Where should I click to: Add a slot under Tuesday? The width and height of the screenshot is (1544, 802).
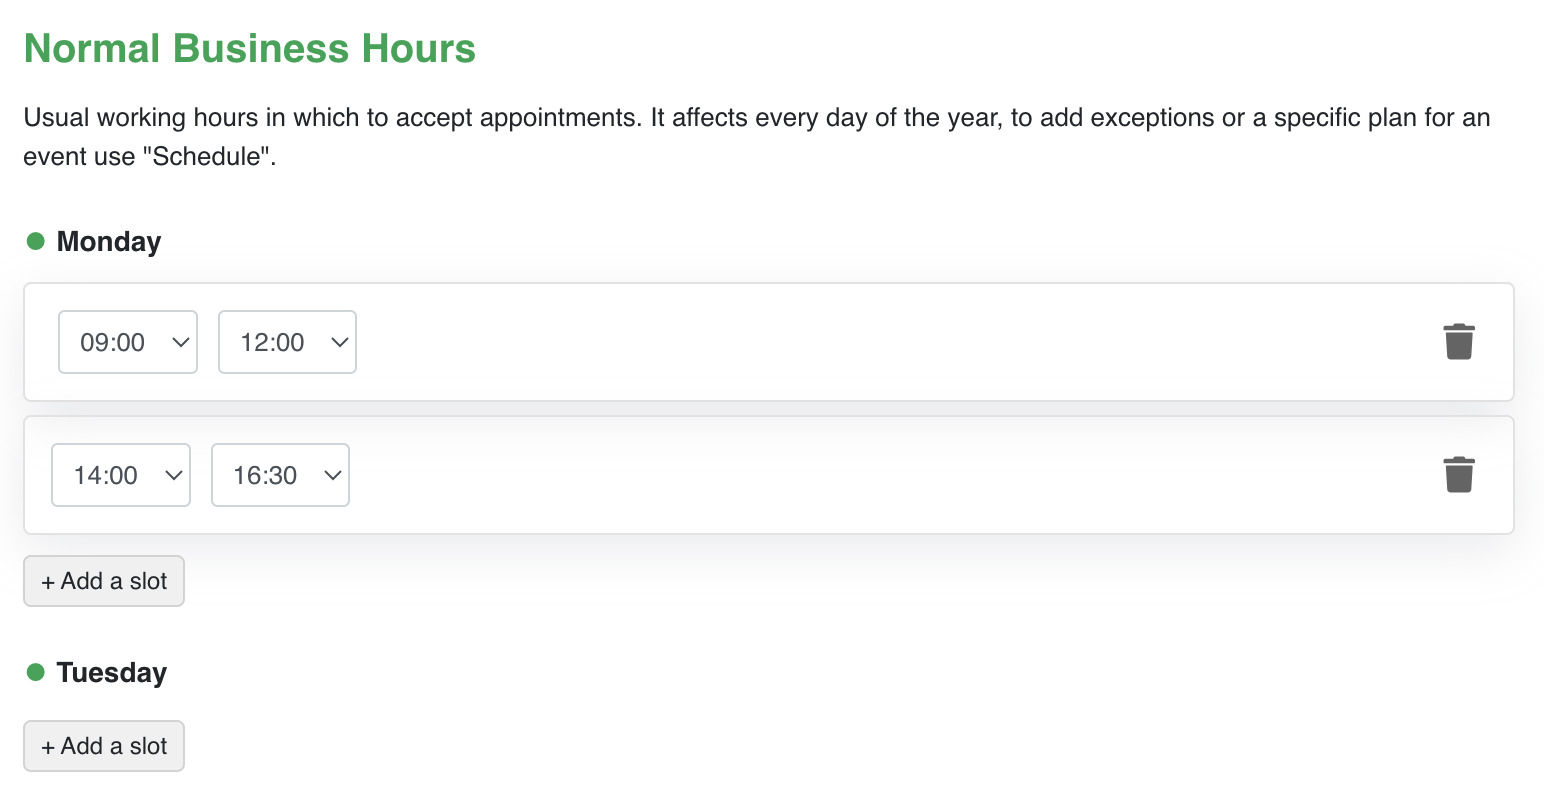tap(104, 746)
